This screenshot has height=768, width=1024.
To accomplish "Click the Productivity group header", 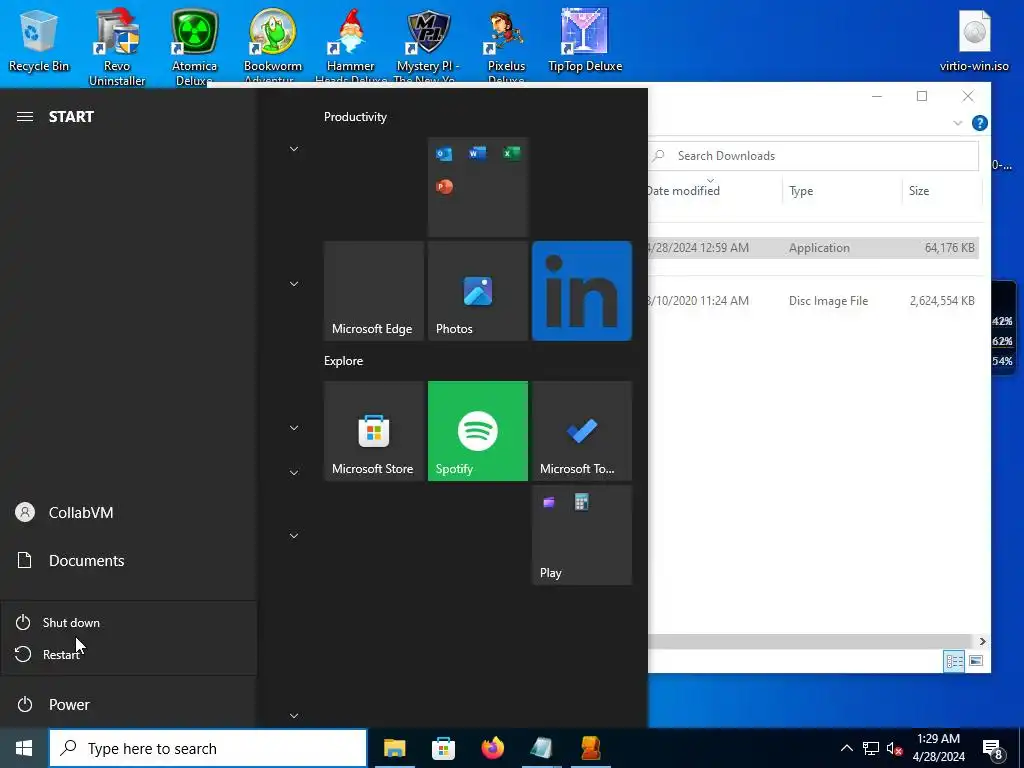I will (x=355, y=117).
